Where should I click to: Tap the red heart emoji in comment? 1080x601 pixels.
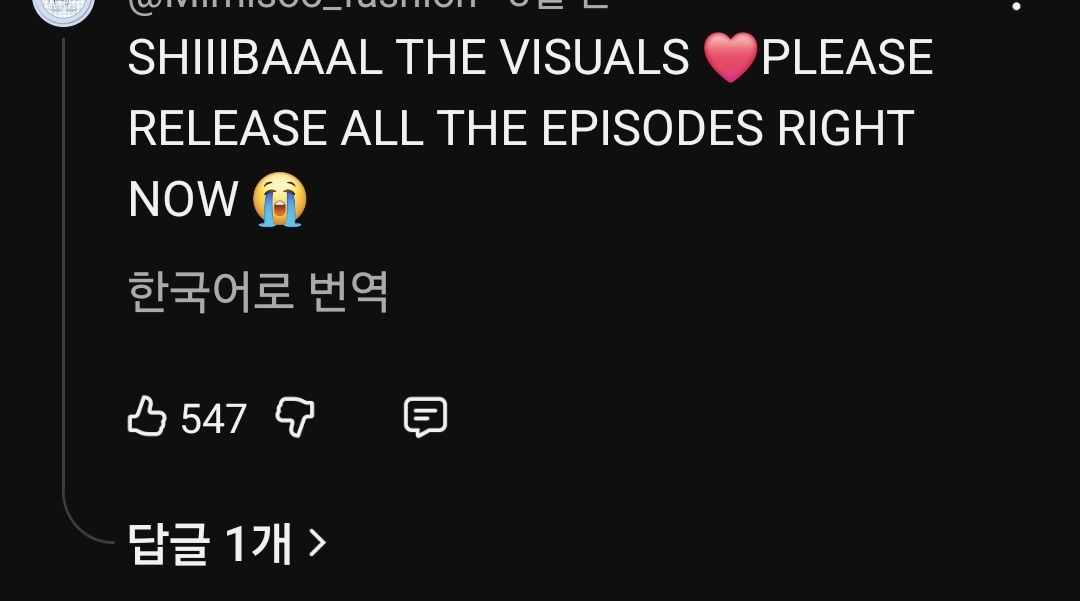click(731, 58)
